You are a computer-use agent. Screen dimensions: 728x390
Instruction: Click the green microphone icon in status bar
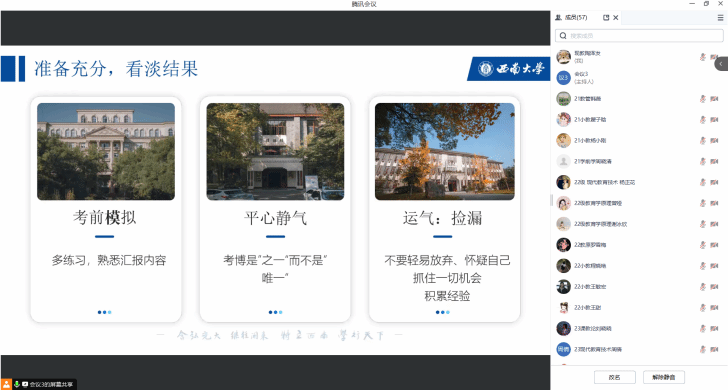[17, 384]
